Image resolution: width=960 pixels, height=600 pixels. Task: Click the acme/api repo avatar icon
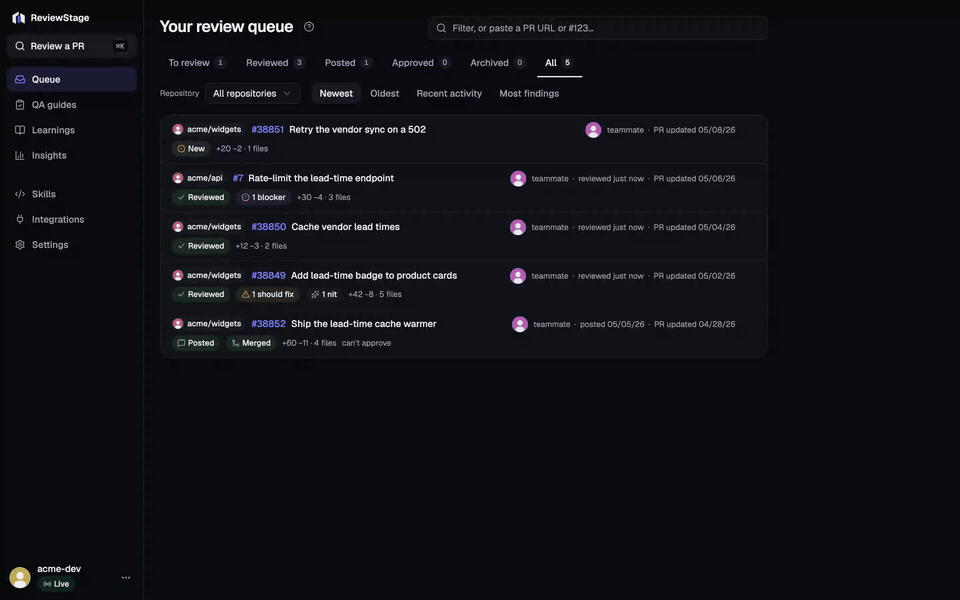[178, 178]
